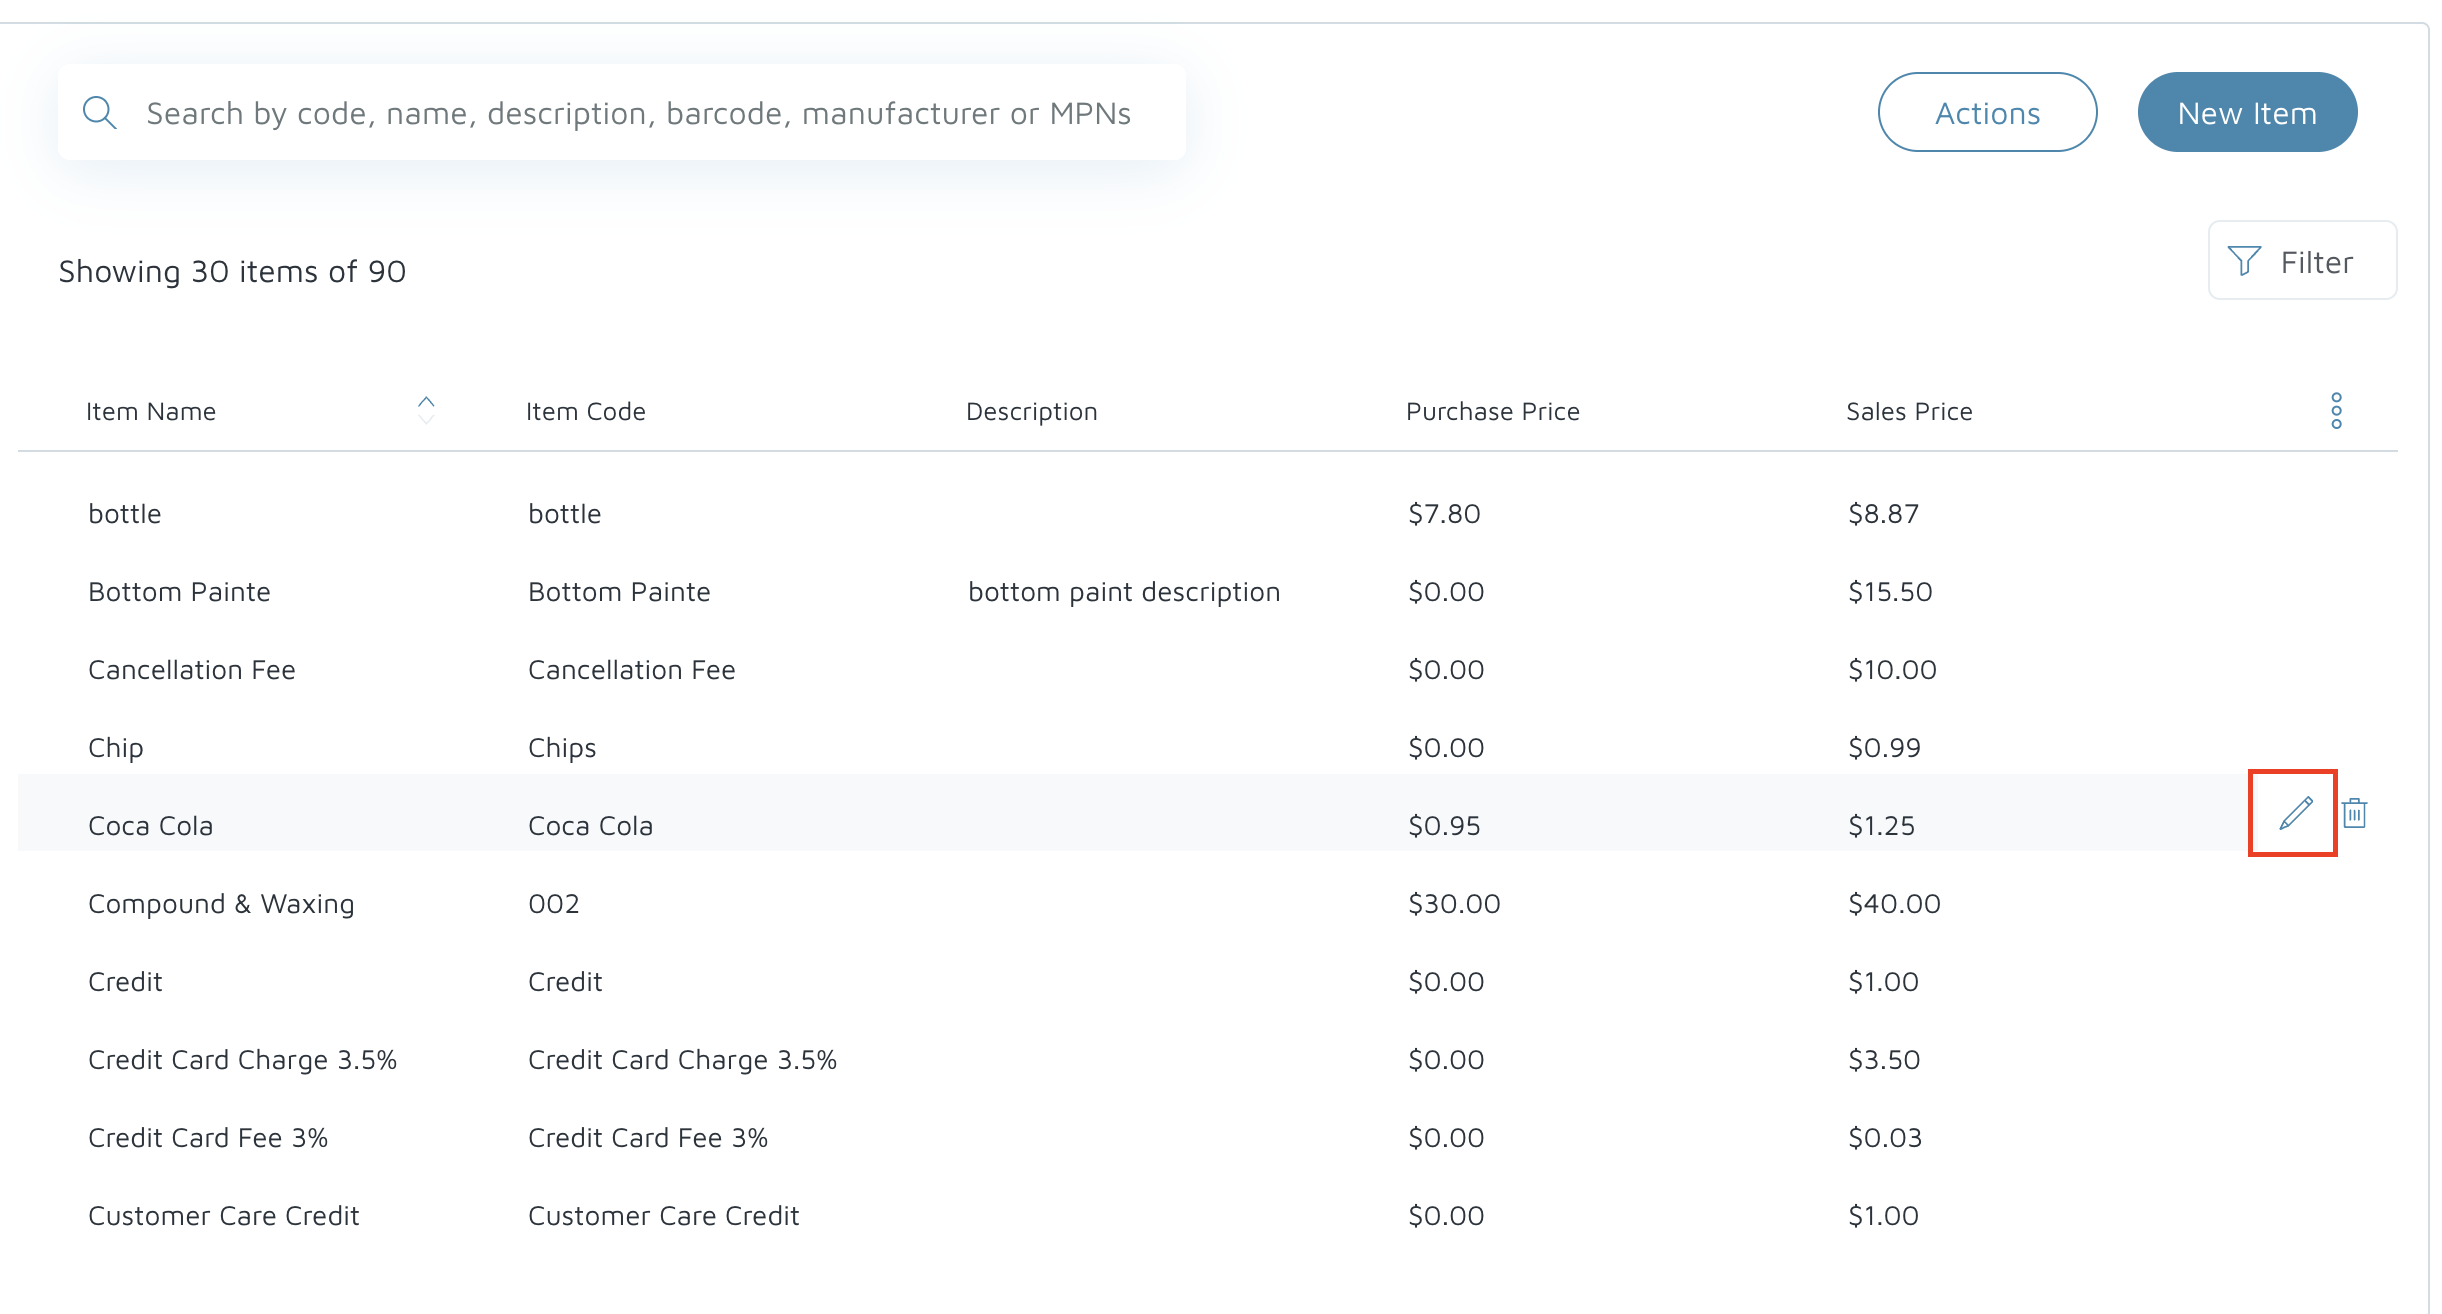Click the trash delete icon for Coca Cola
Screen dimensions: 2442x1314
click(x=2355, y=813)
